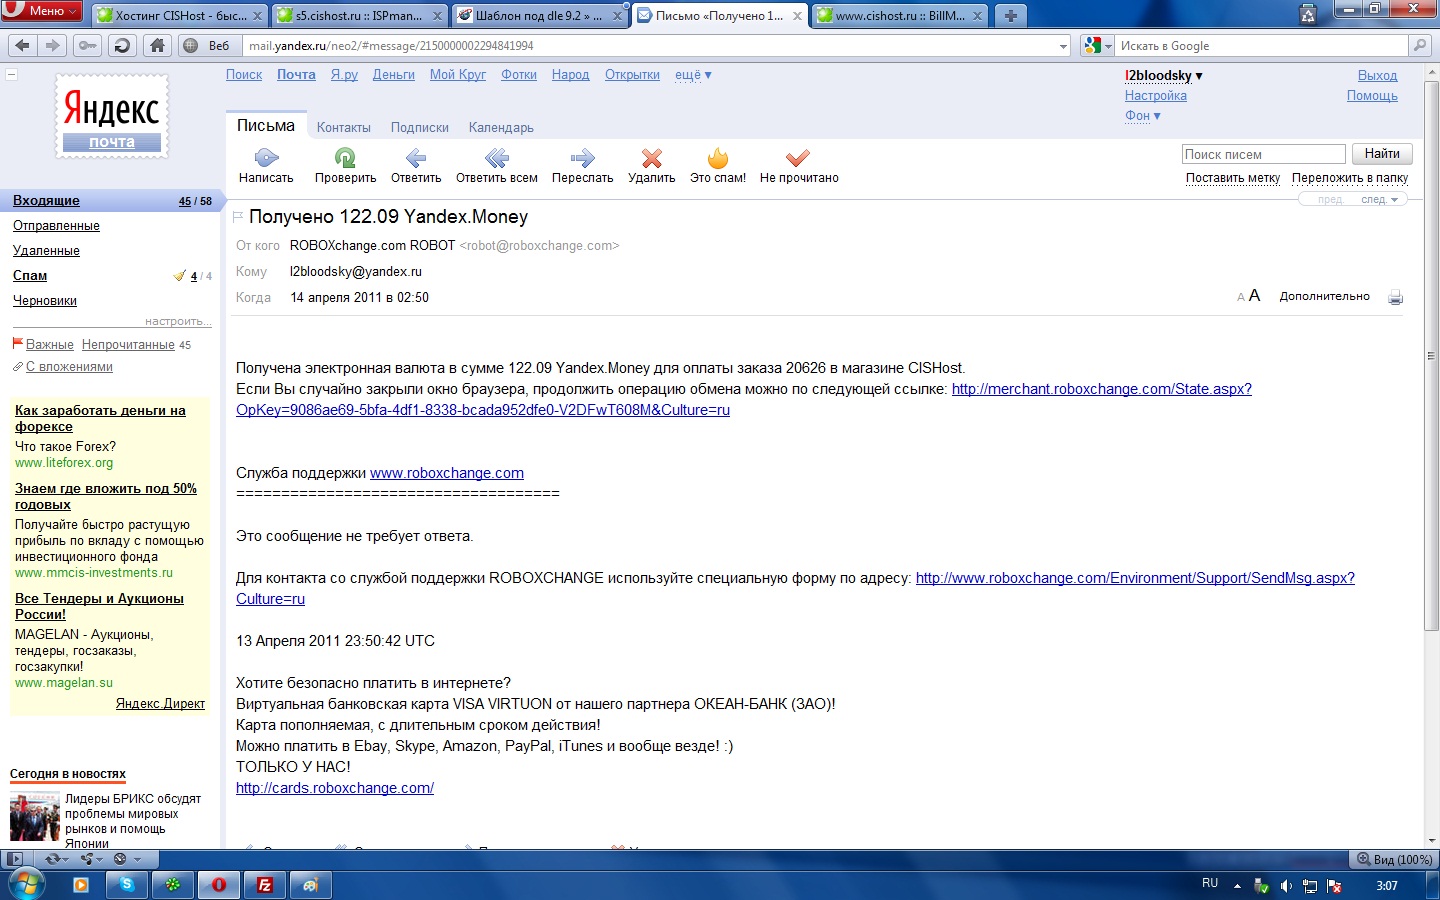This screenshot has height=900, width=1440.
Task: Click the browser Back arrow button
Action: (x=23, y=45)
